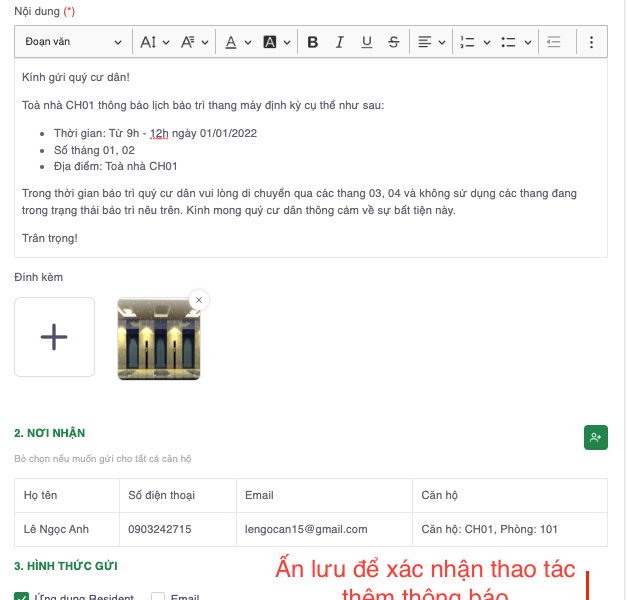This screenshot has height=600, width=627.
Task: Open the text alignment dropdown
Action: pyautogui.click(x=431, y=42)
